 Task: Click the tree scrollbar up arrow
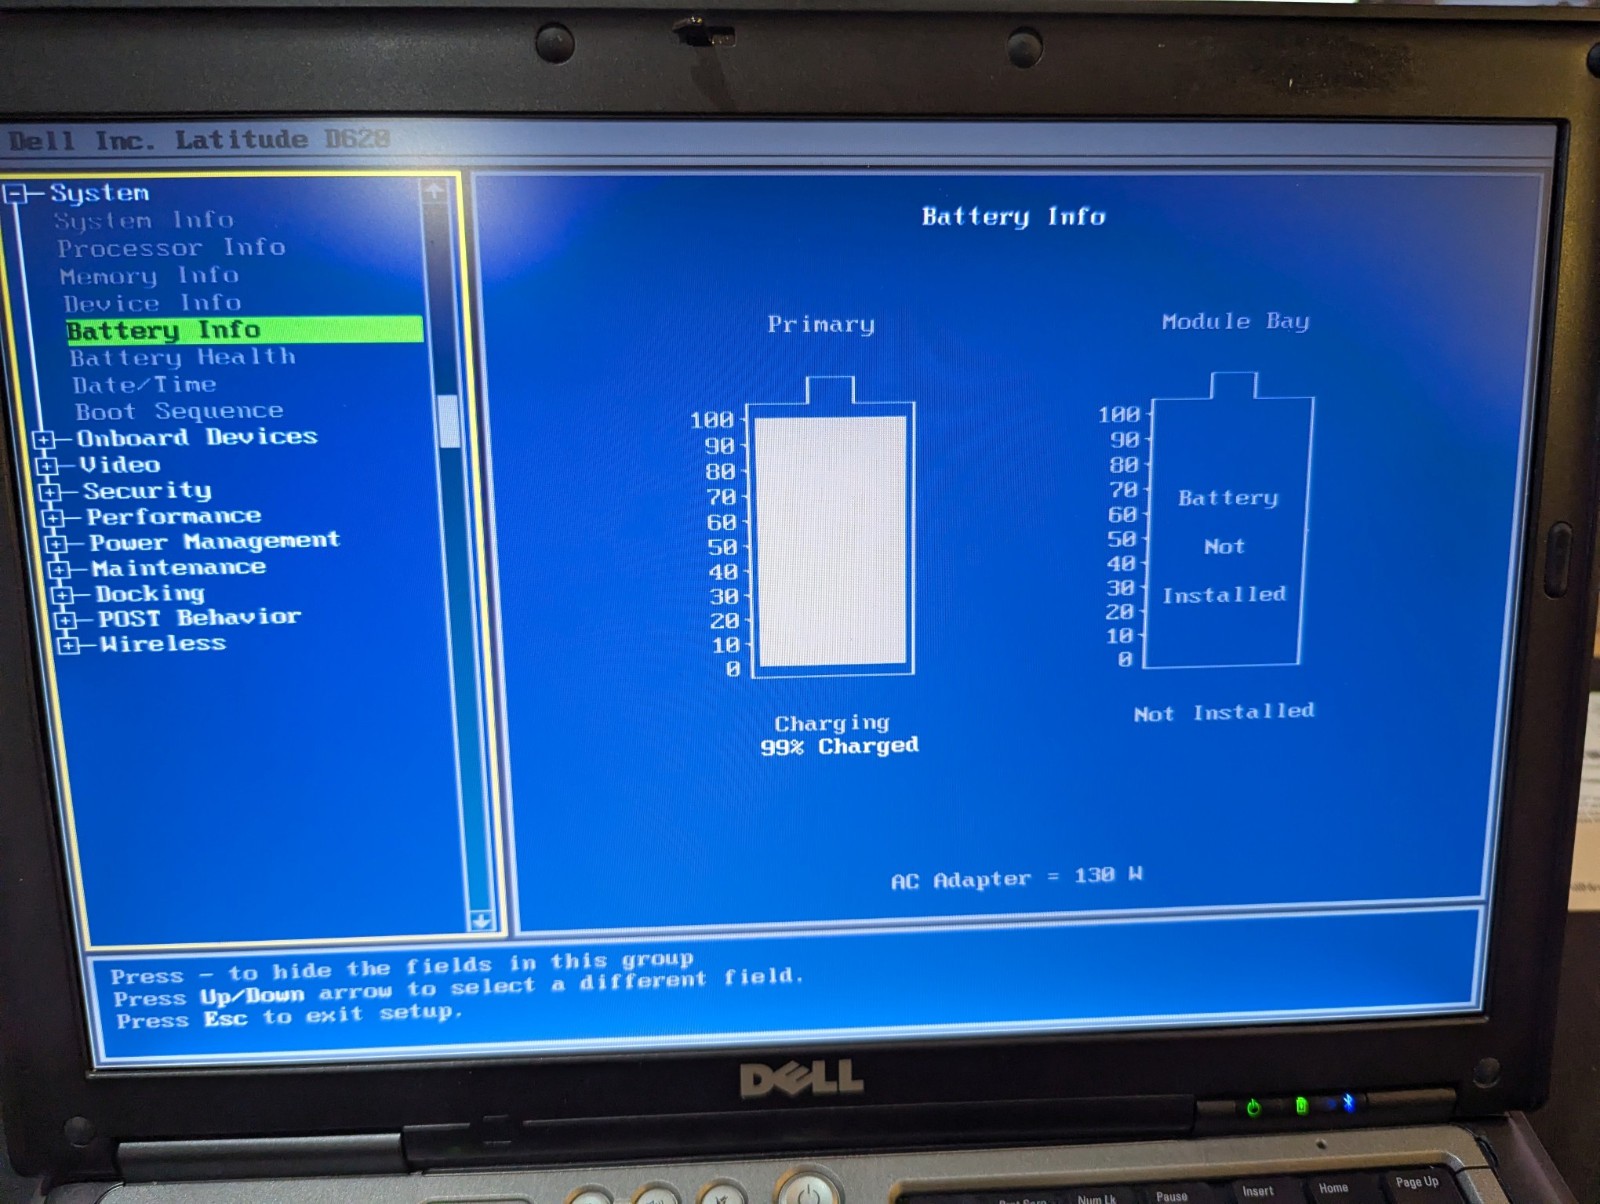point(434,190)
